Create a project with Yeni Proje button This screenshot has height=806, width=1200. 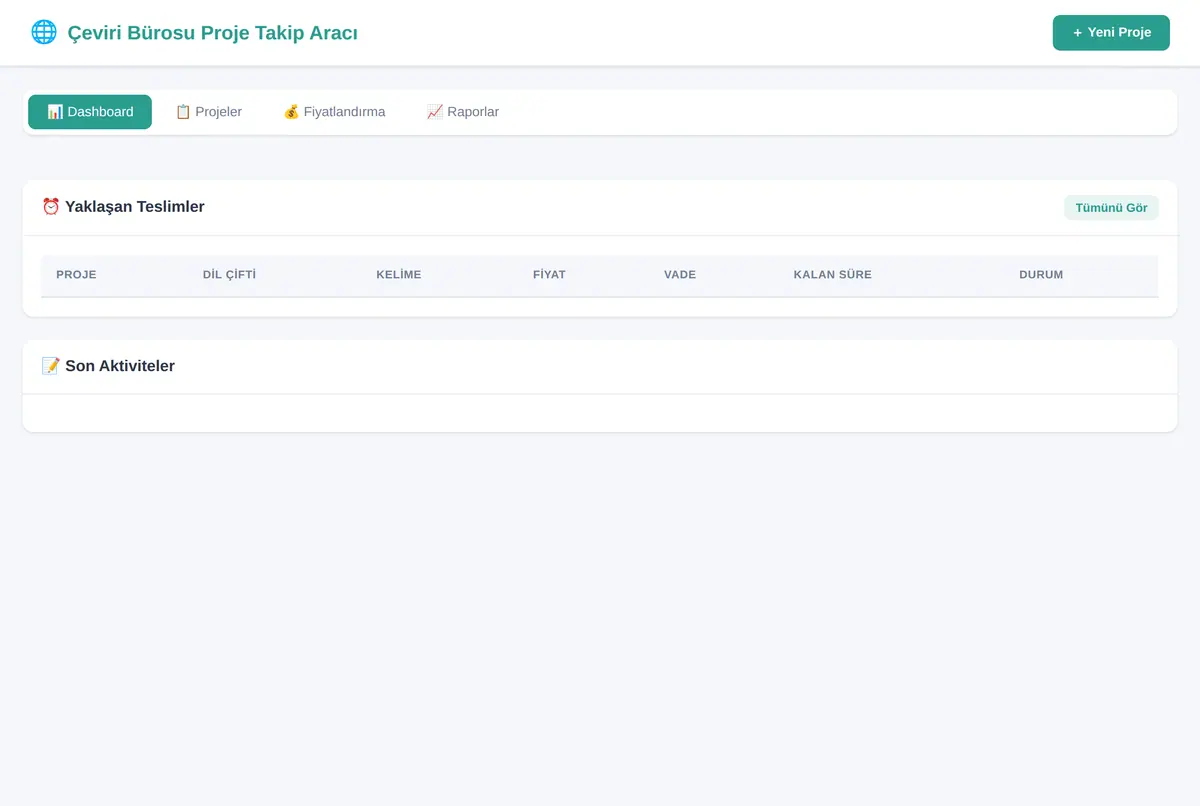1111,33
